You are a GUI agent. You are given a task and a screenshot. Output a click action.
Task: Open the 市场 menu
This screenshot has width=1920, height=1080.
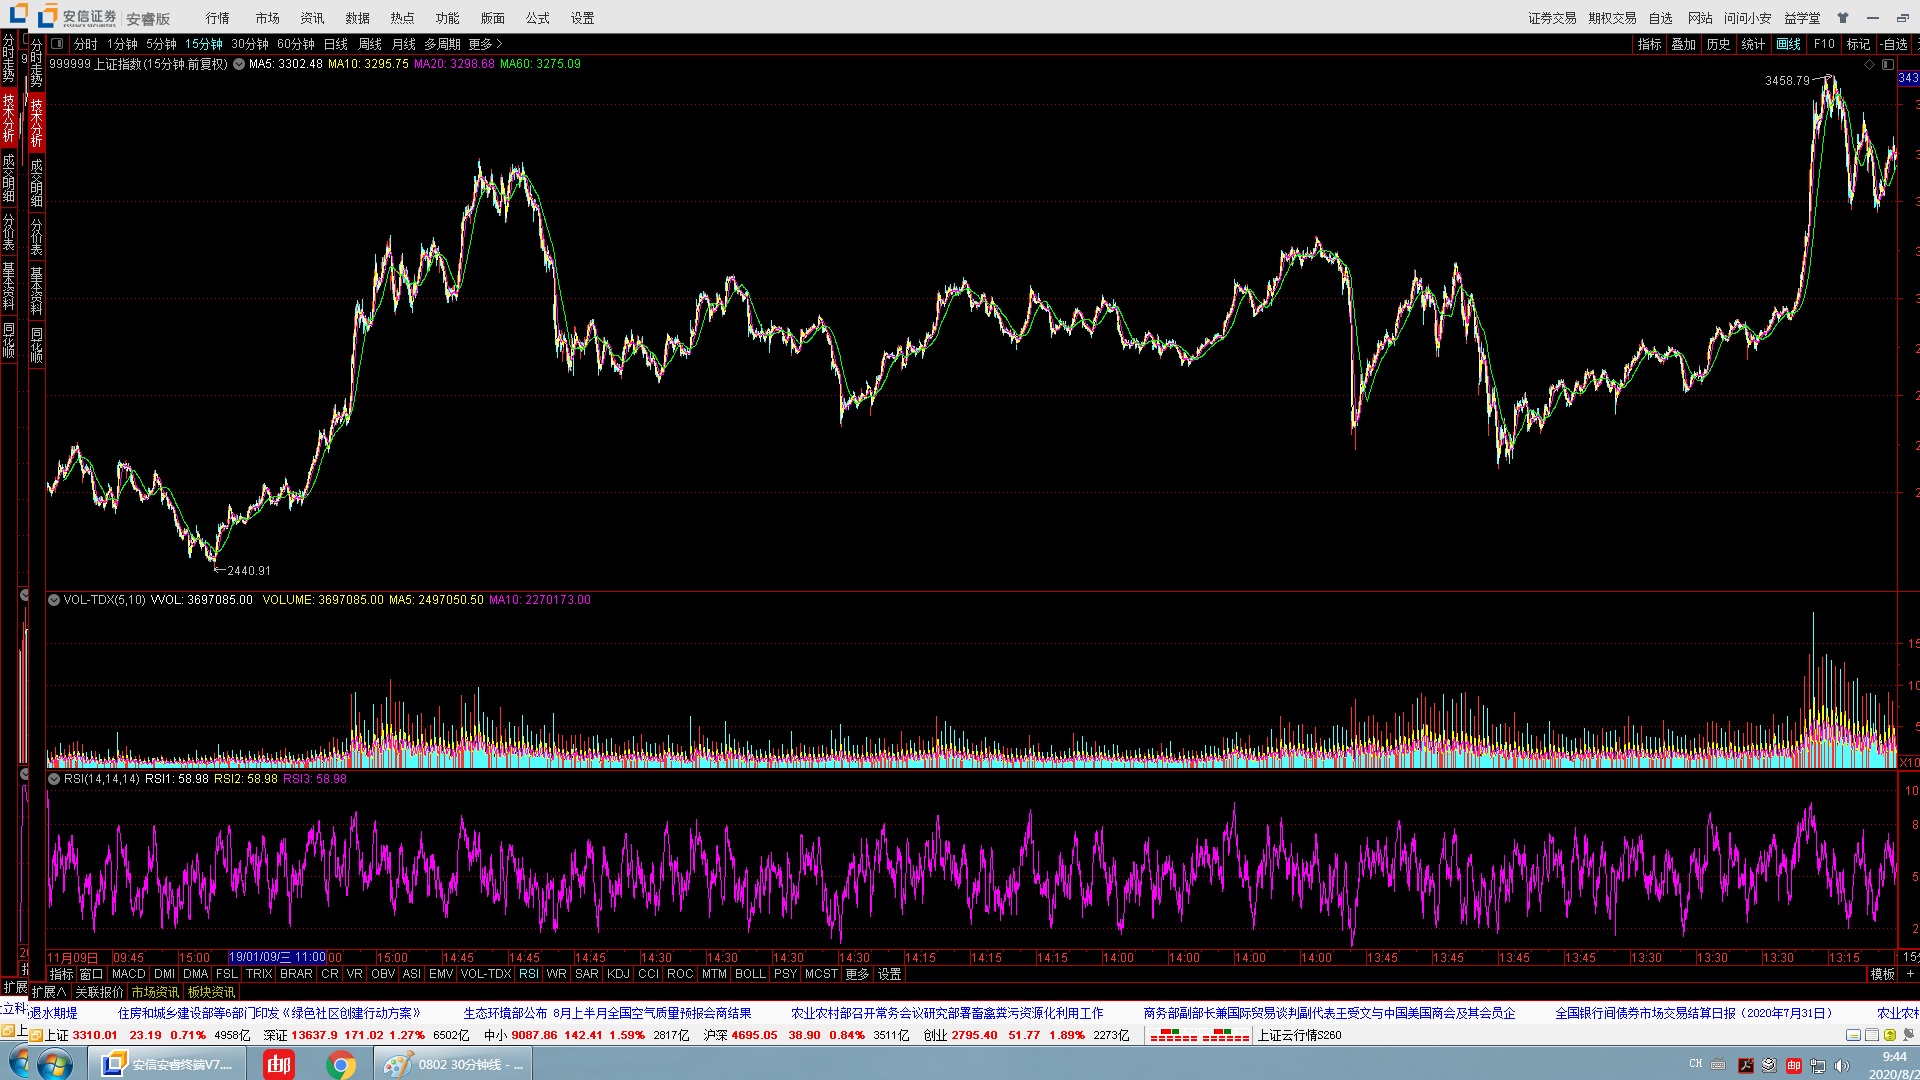(x=267, y=18)
